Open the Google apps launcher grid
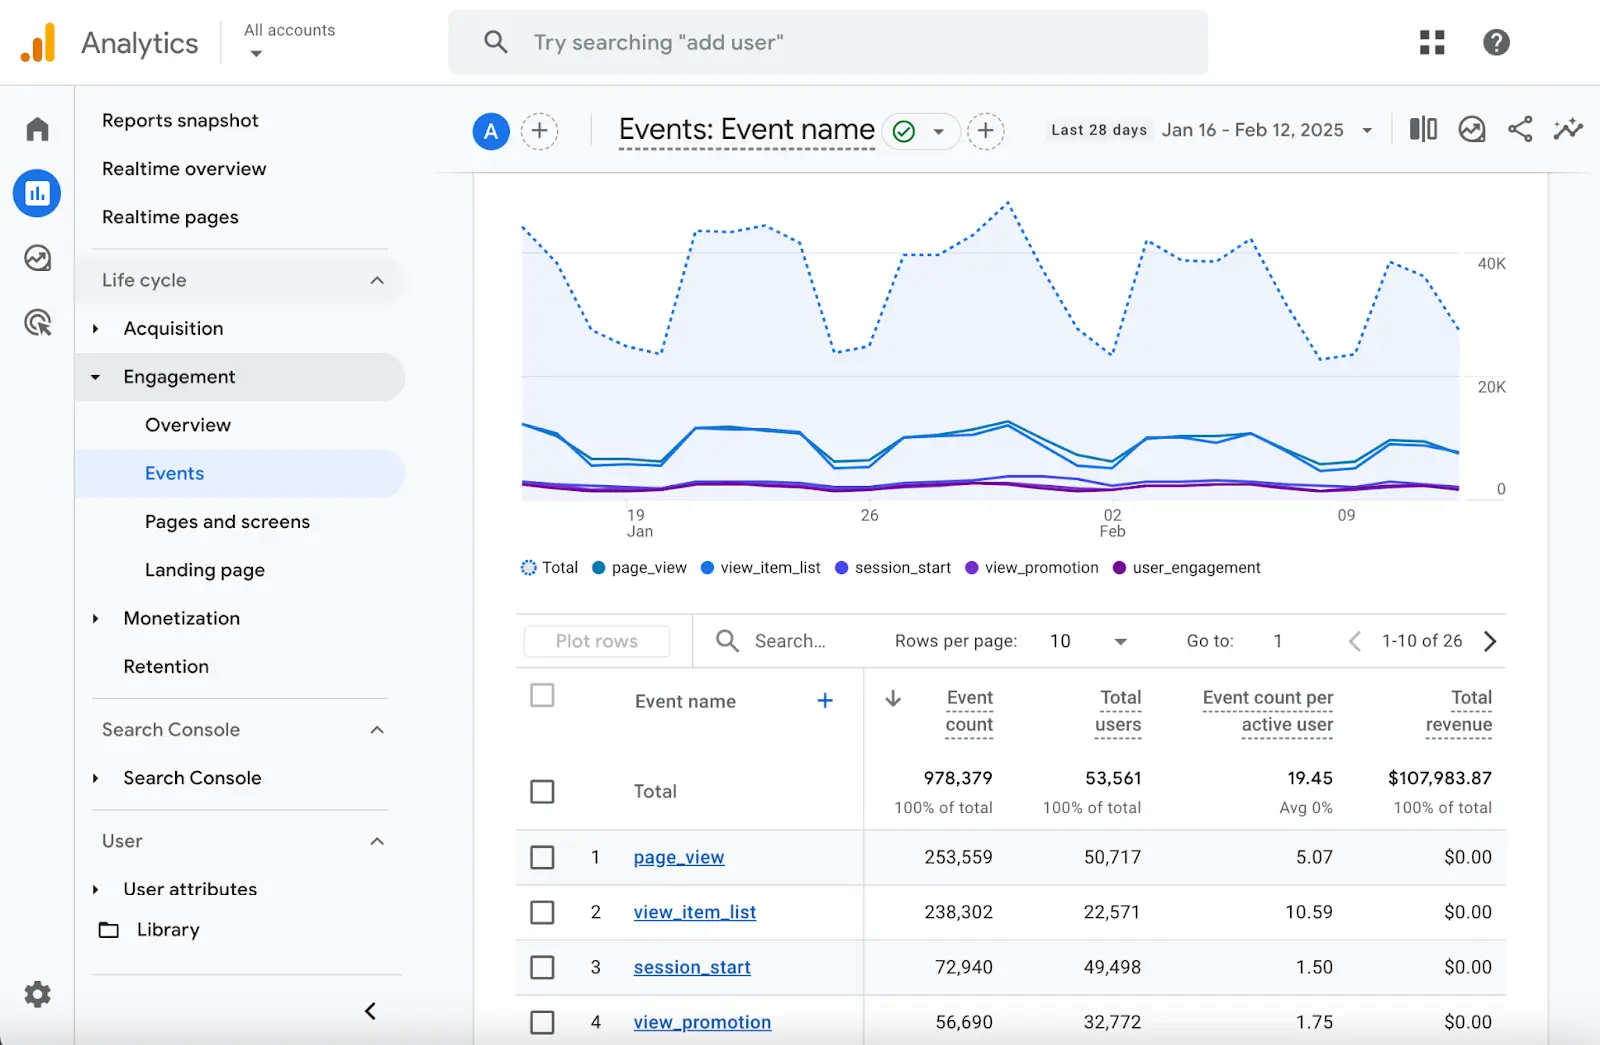The image size is (1600, 1045). (1432, 42)
